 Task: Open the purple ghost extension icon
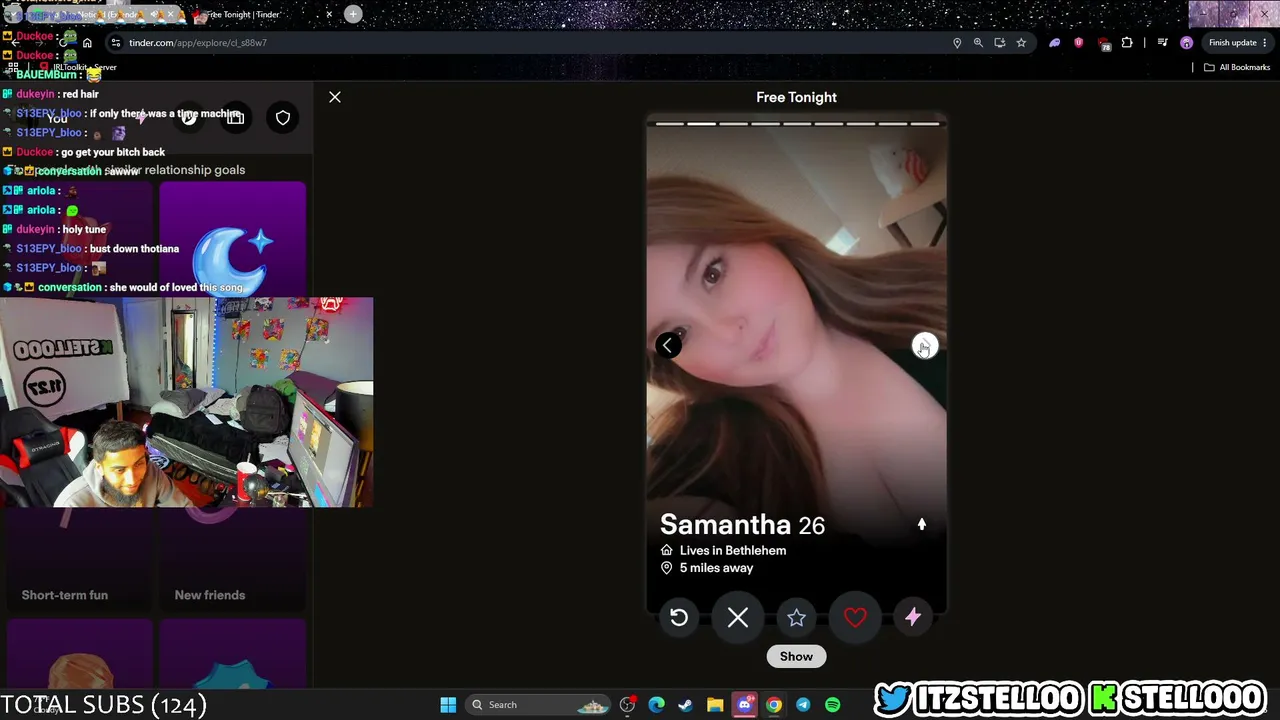(1055, 43)
